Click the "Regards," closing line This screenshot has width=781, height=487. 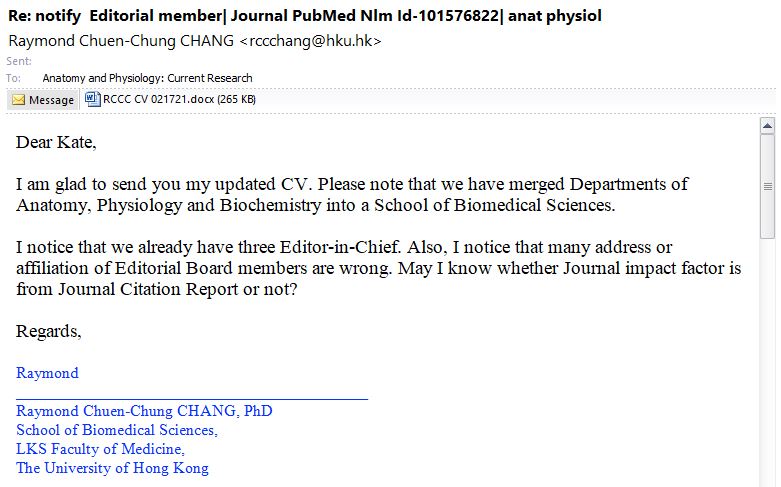click(x=49, y=331)
